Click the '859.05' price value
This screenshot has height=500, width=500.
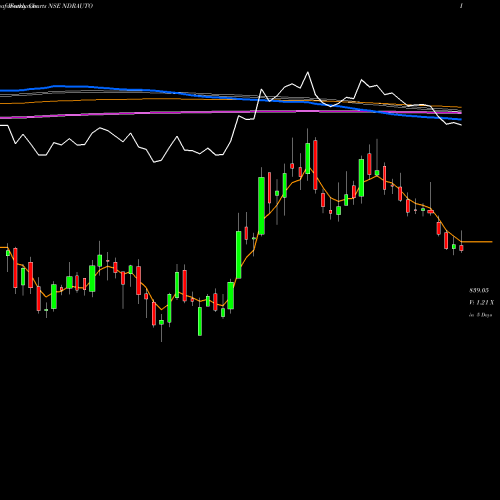(x=479, y=290)
